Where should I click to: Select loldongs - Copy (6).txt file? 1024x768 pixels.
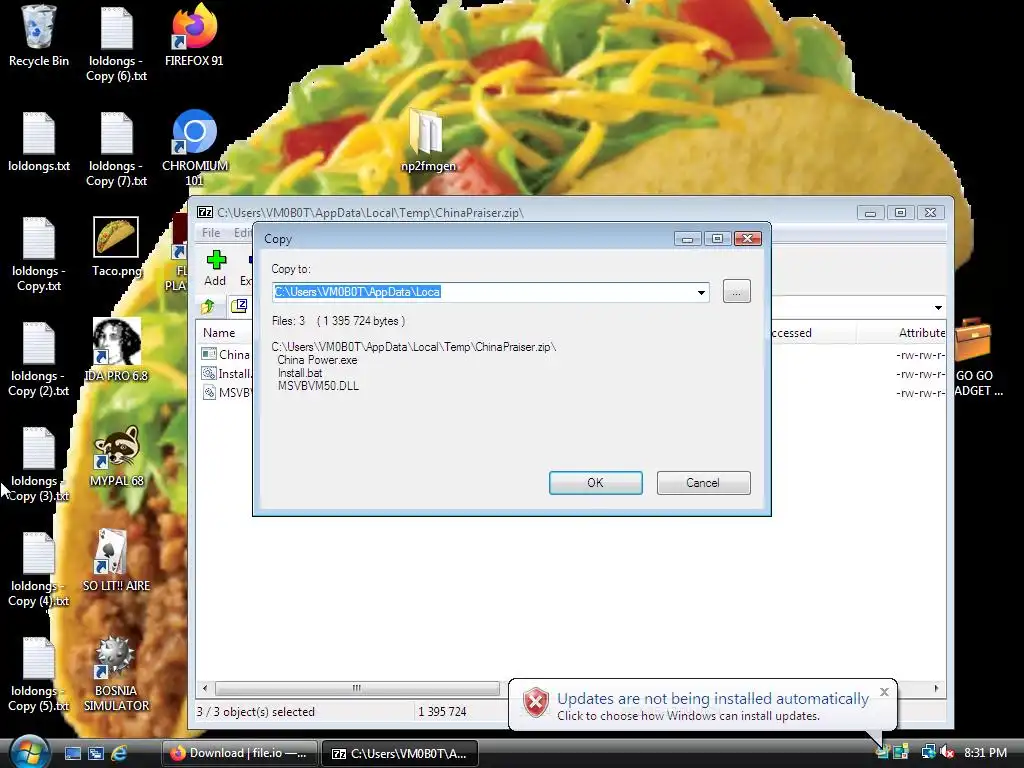(116, 44)
